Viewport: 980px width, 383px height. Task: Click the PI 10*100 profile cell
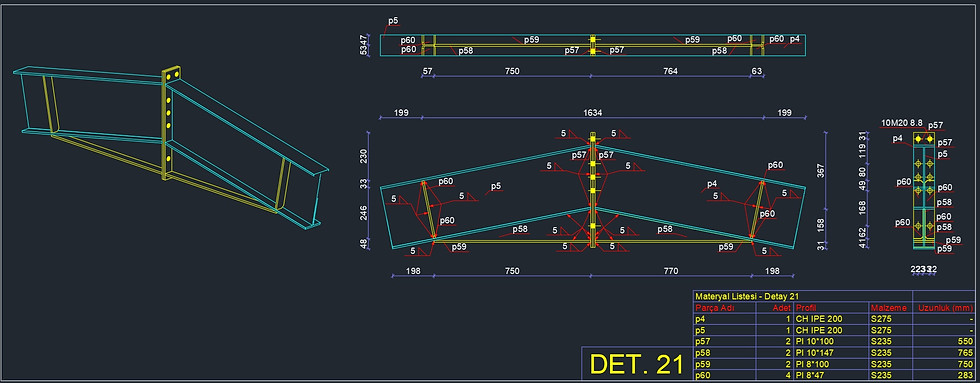(x=816, y=341)
